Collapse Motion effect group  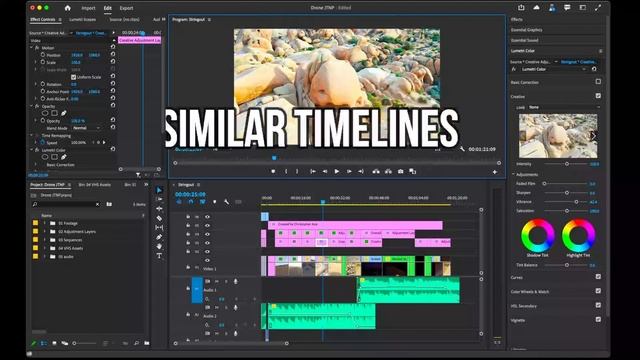(31, 48)
